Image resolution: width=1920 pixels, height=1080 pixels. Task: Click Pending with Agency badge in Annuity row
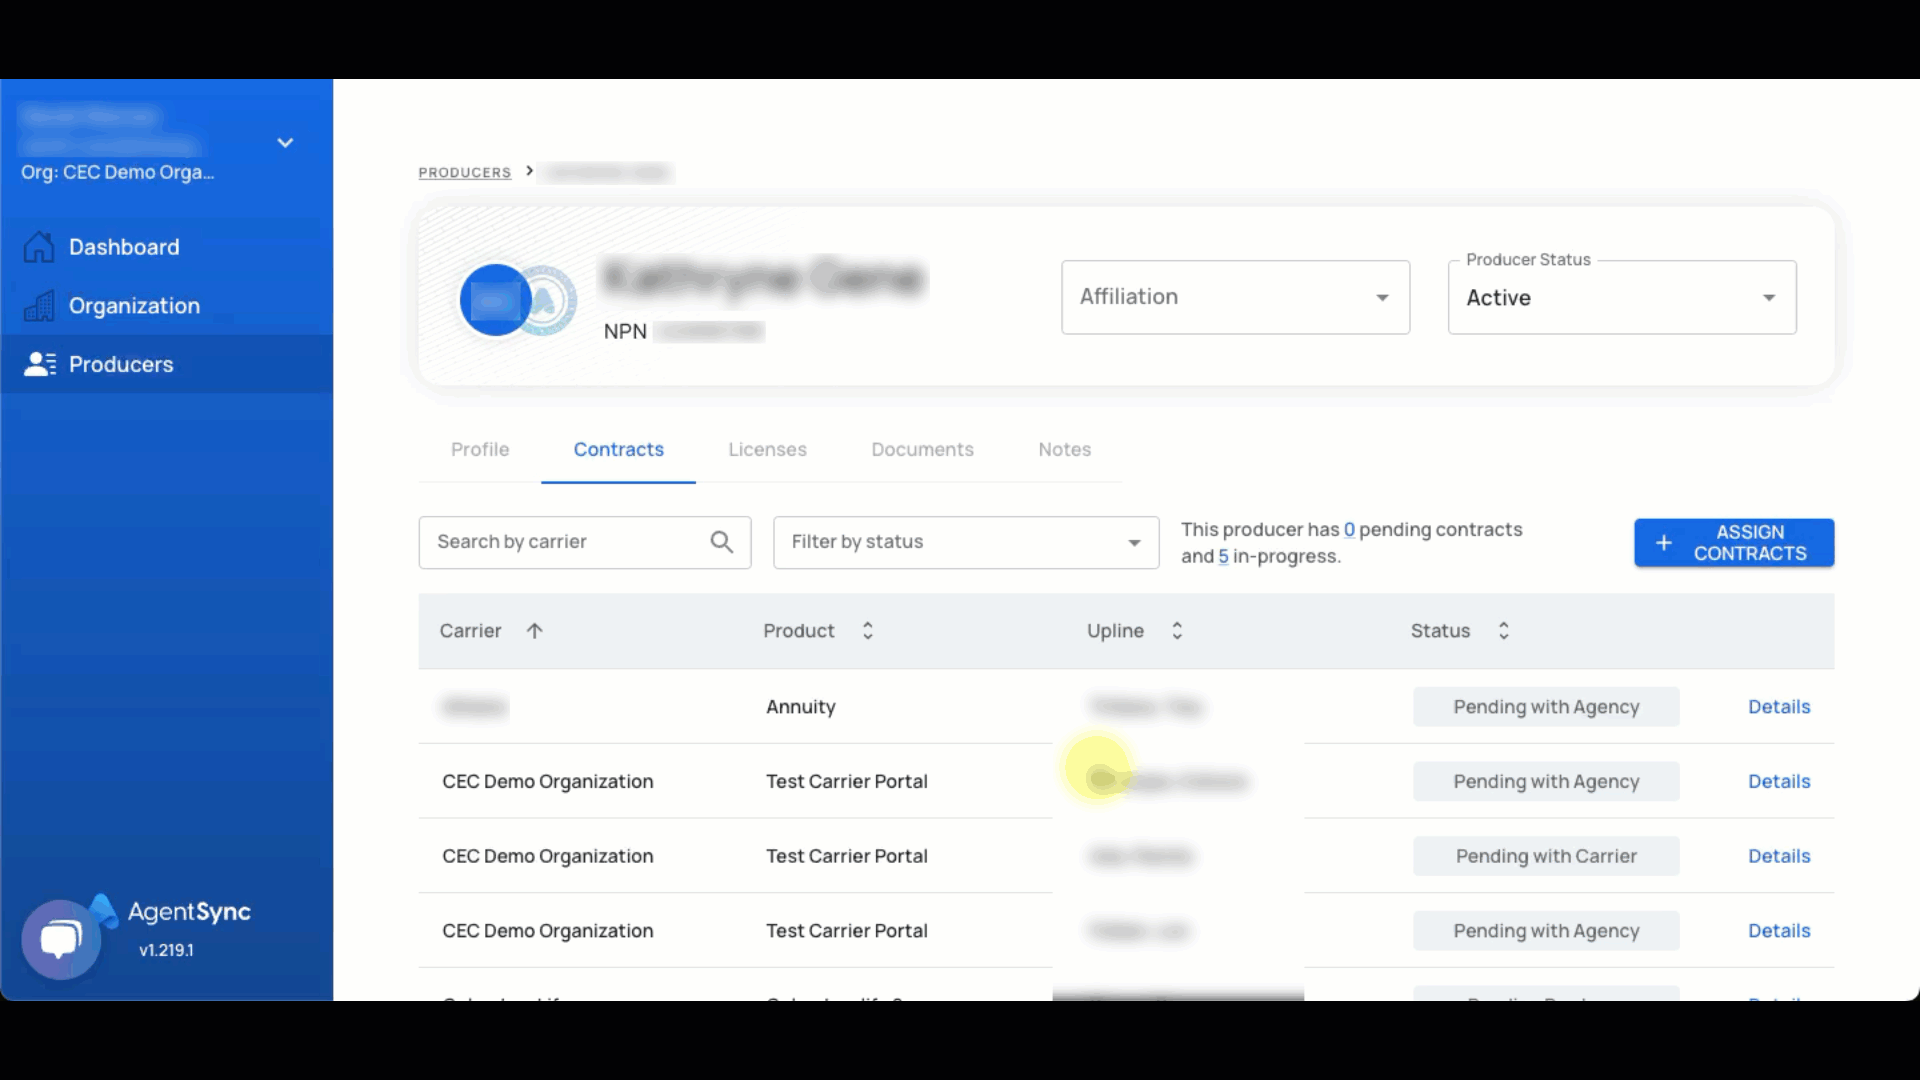[x=1546, y=707]
